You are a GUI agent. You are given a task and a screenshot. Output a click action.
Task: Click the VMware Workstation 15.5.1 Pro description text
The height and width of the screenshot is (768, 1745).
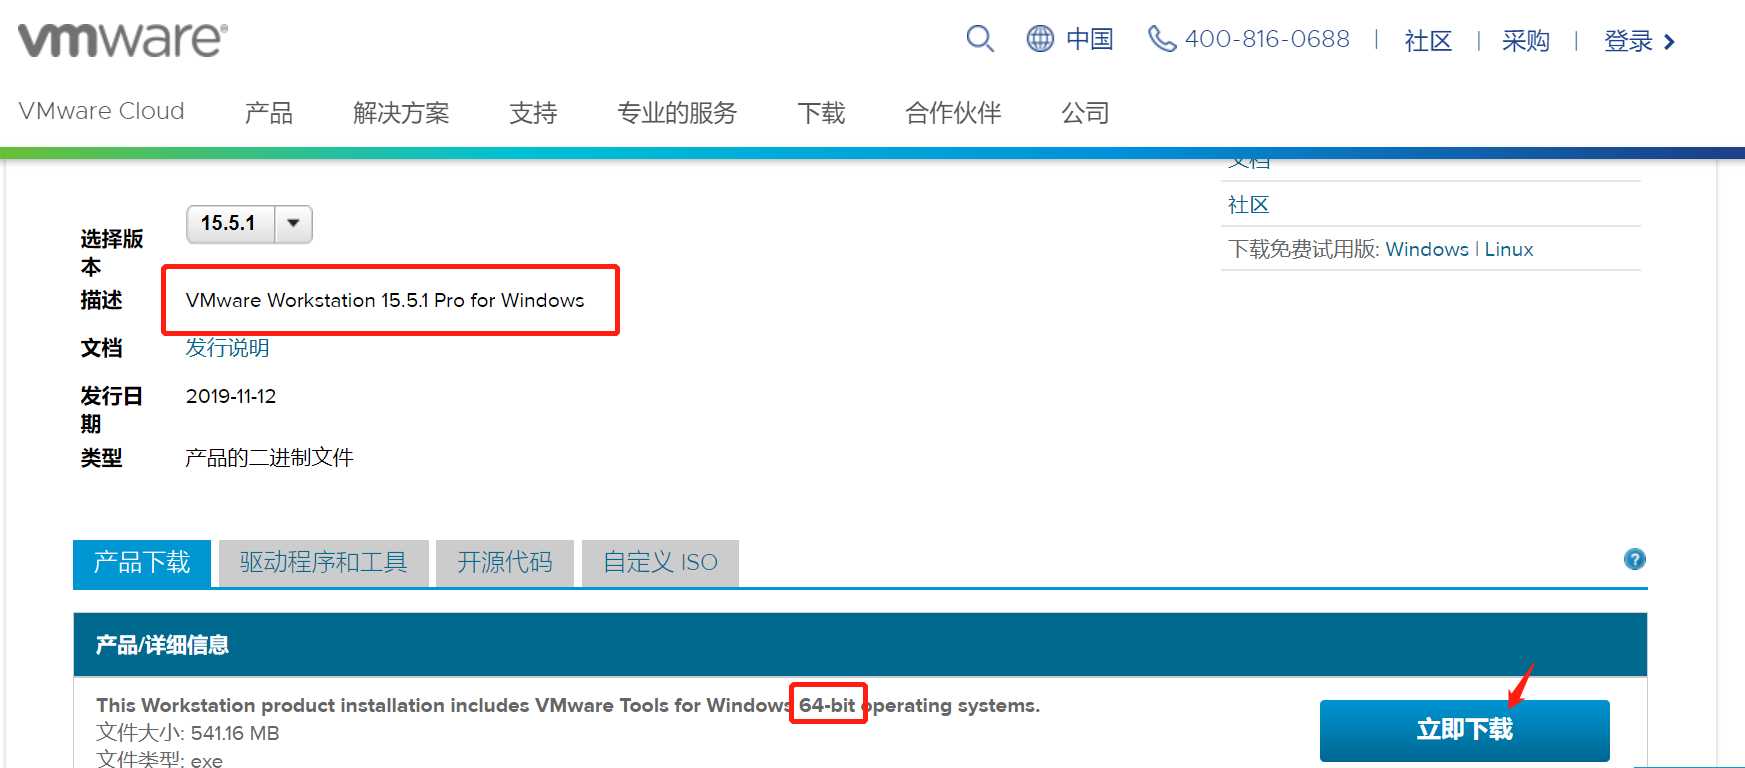(385, 300)
